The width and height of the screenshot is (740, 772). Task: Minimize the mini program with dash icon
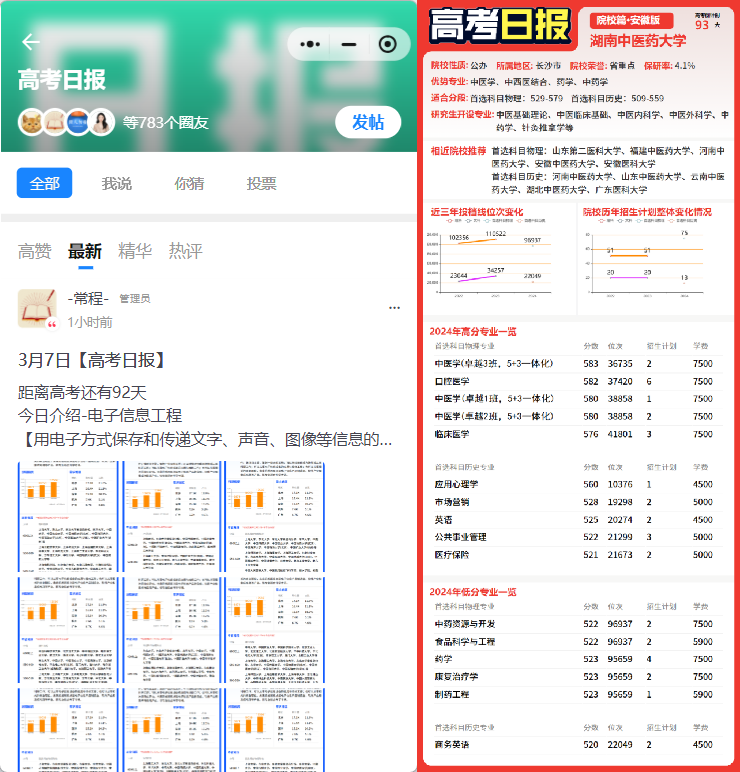[349, 44]
